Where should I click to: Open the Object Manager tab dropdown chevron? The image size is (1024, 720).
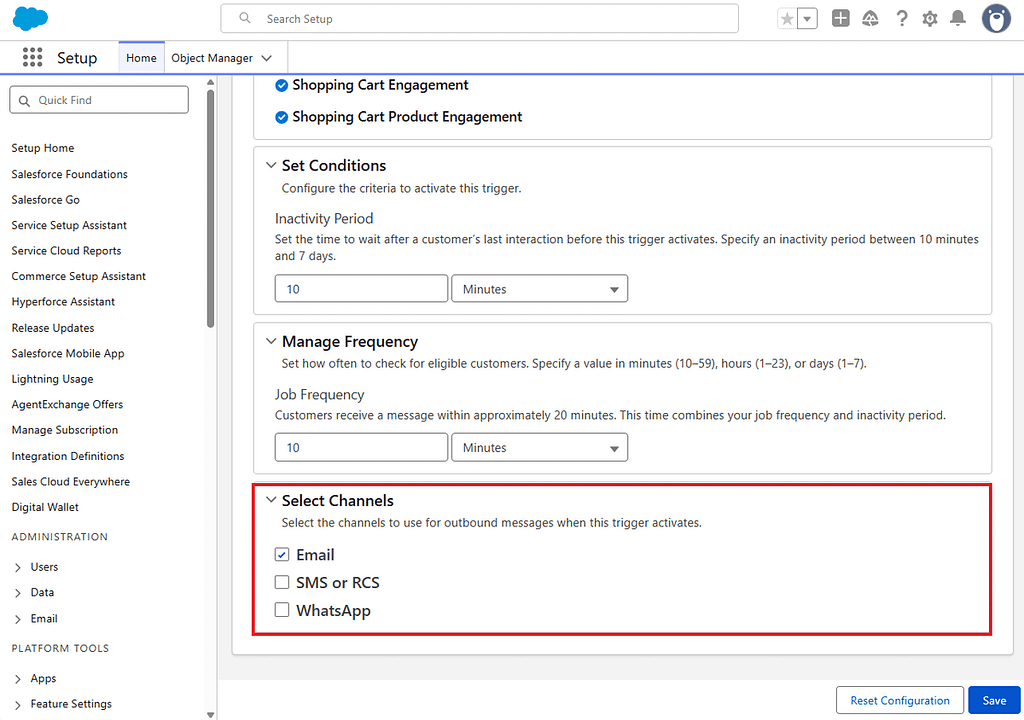266,58
